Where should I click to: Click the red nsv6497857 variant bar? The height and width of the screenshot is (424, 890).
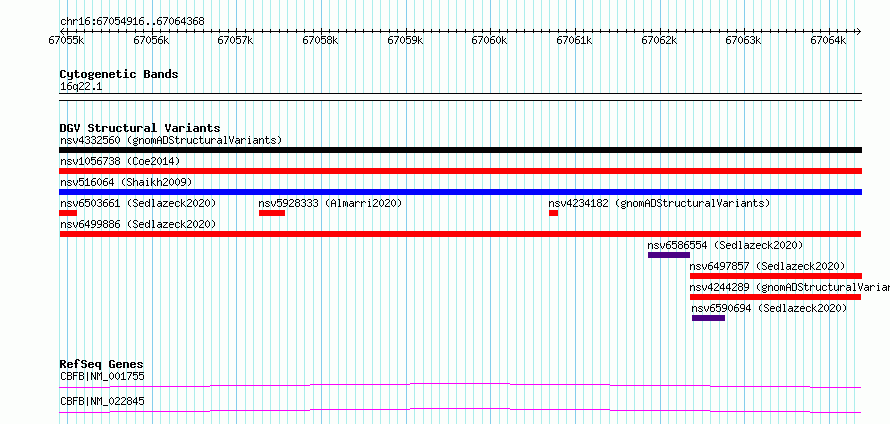tap(776, 276)
